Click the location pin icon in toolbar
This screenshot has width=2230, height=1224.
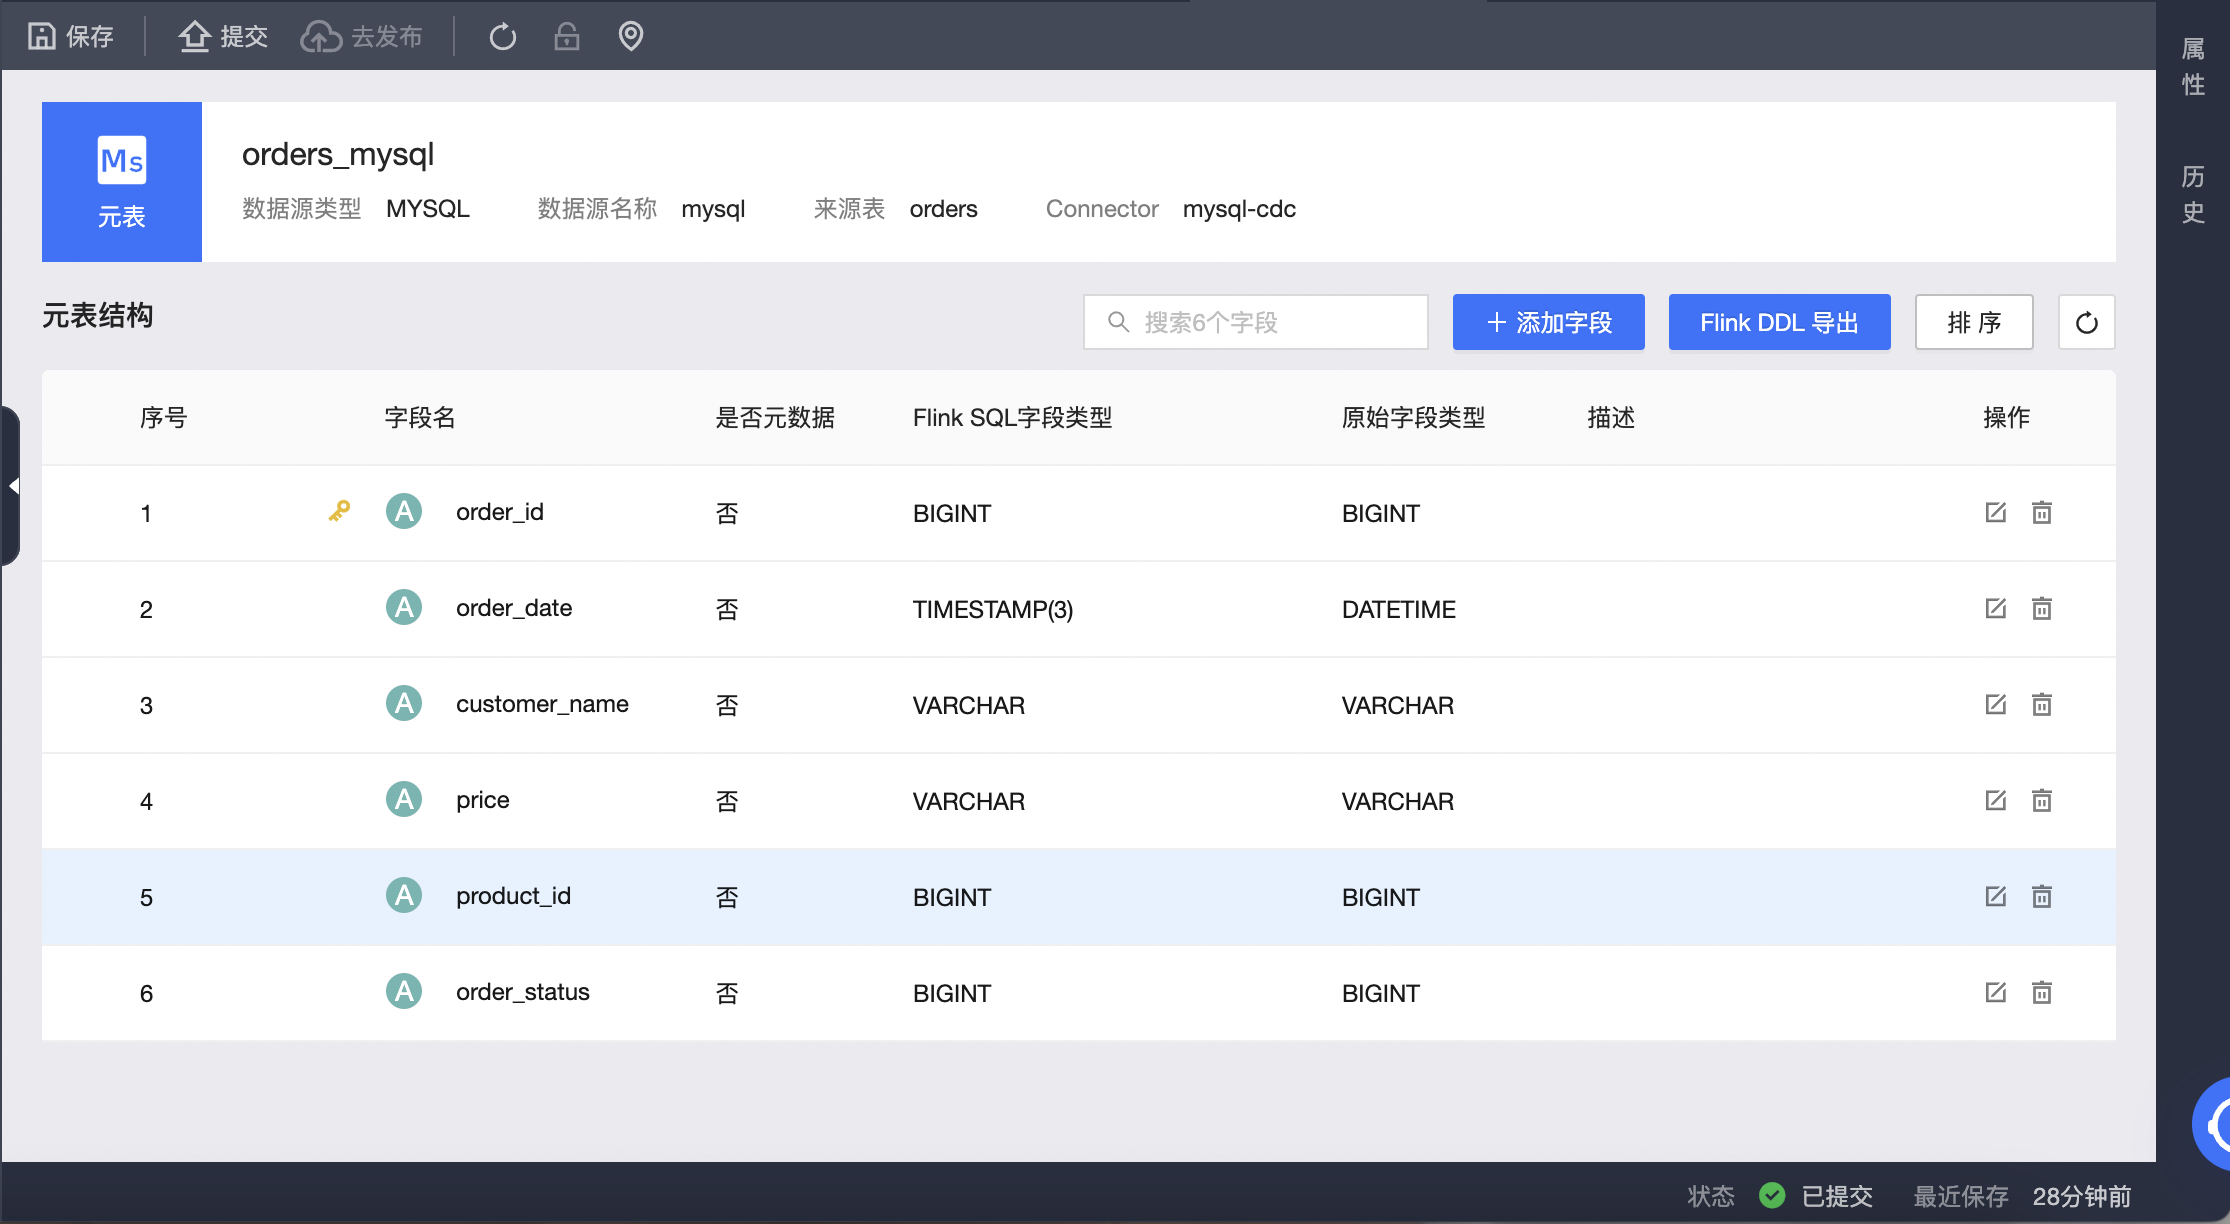631,37
